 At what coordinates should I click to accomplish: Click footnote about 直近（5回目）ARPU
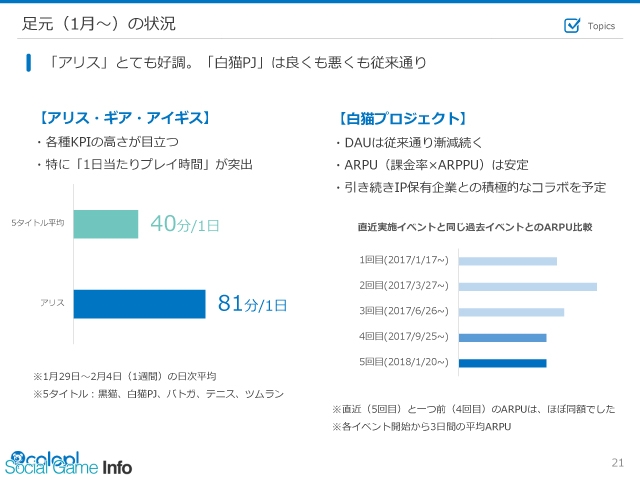tap(473, 409)
